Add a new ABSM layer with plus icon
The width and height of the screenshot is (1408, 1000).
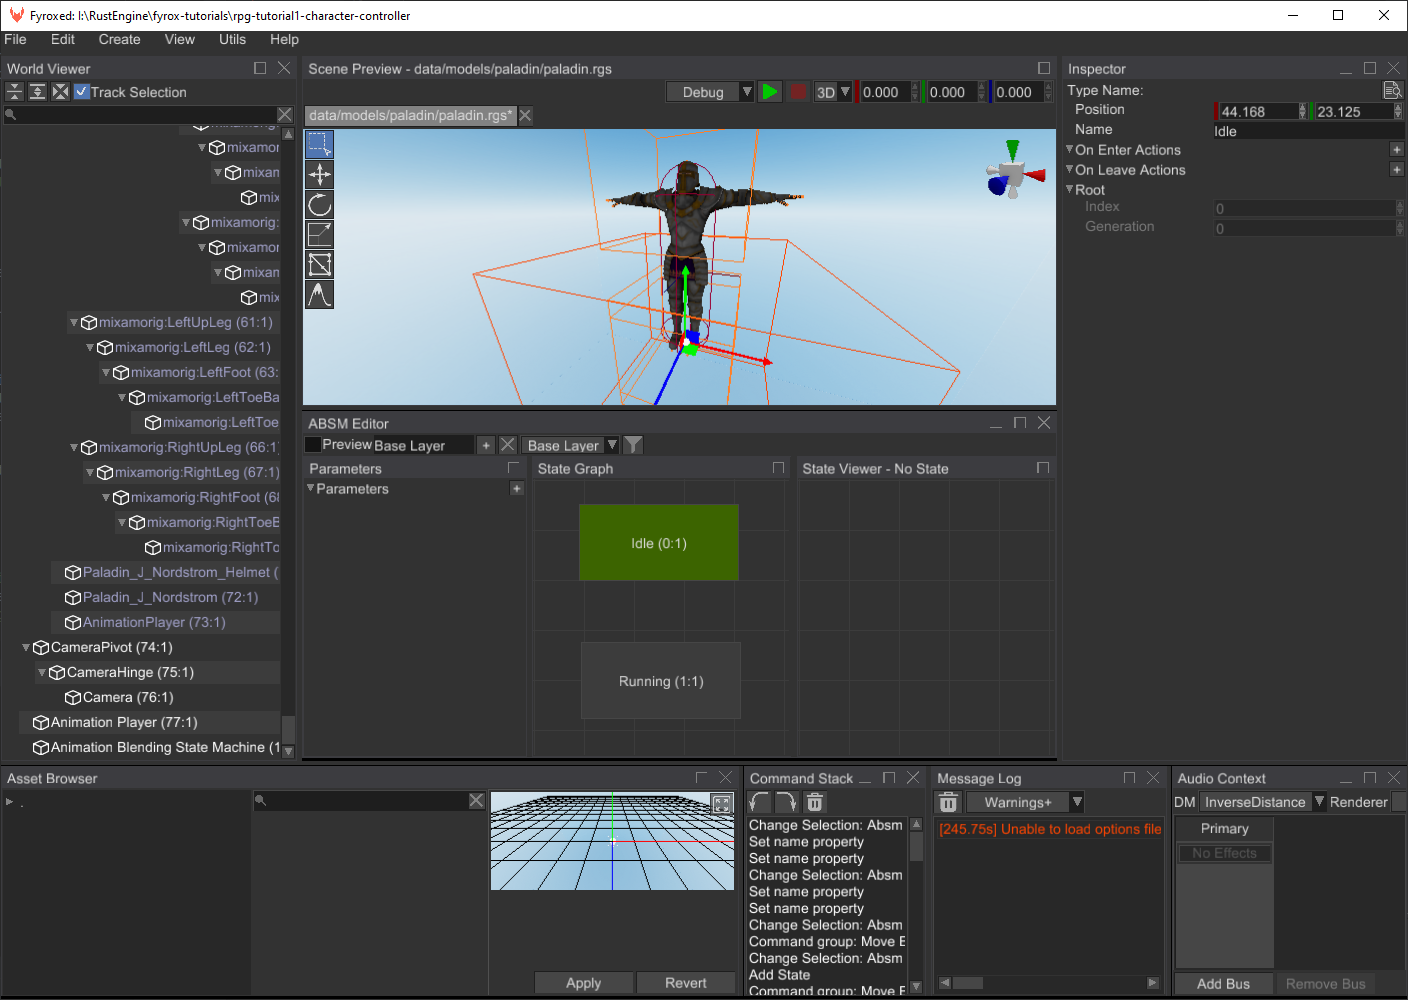pos(486,445)
